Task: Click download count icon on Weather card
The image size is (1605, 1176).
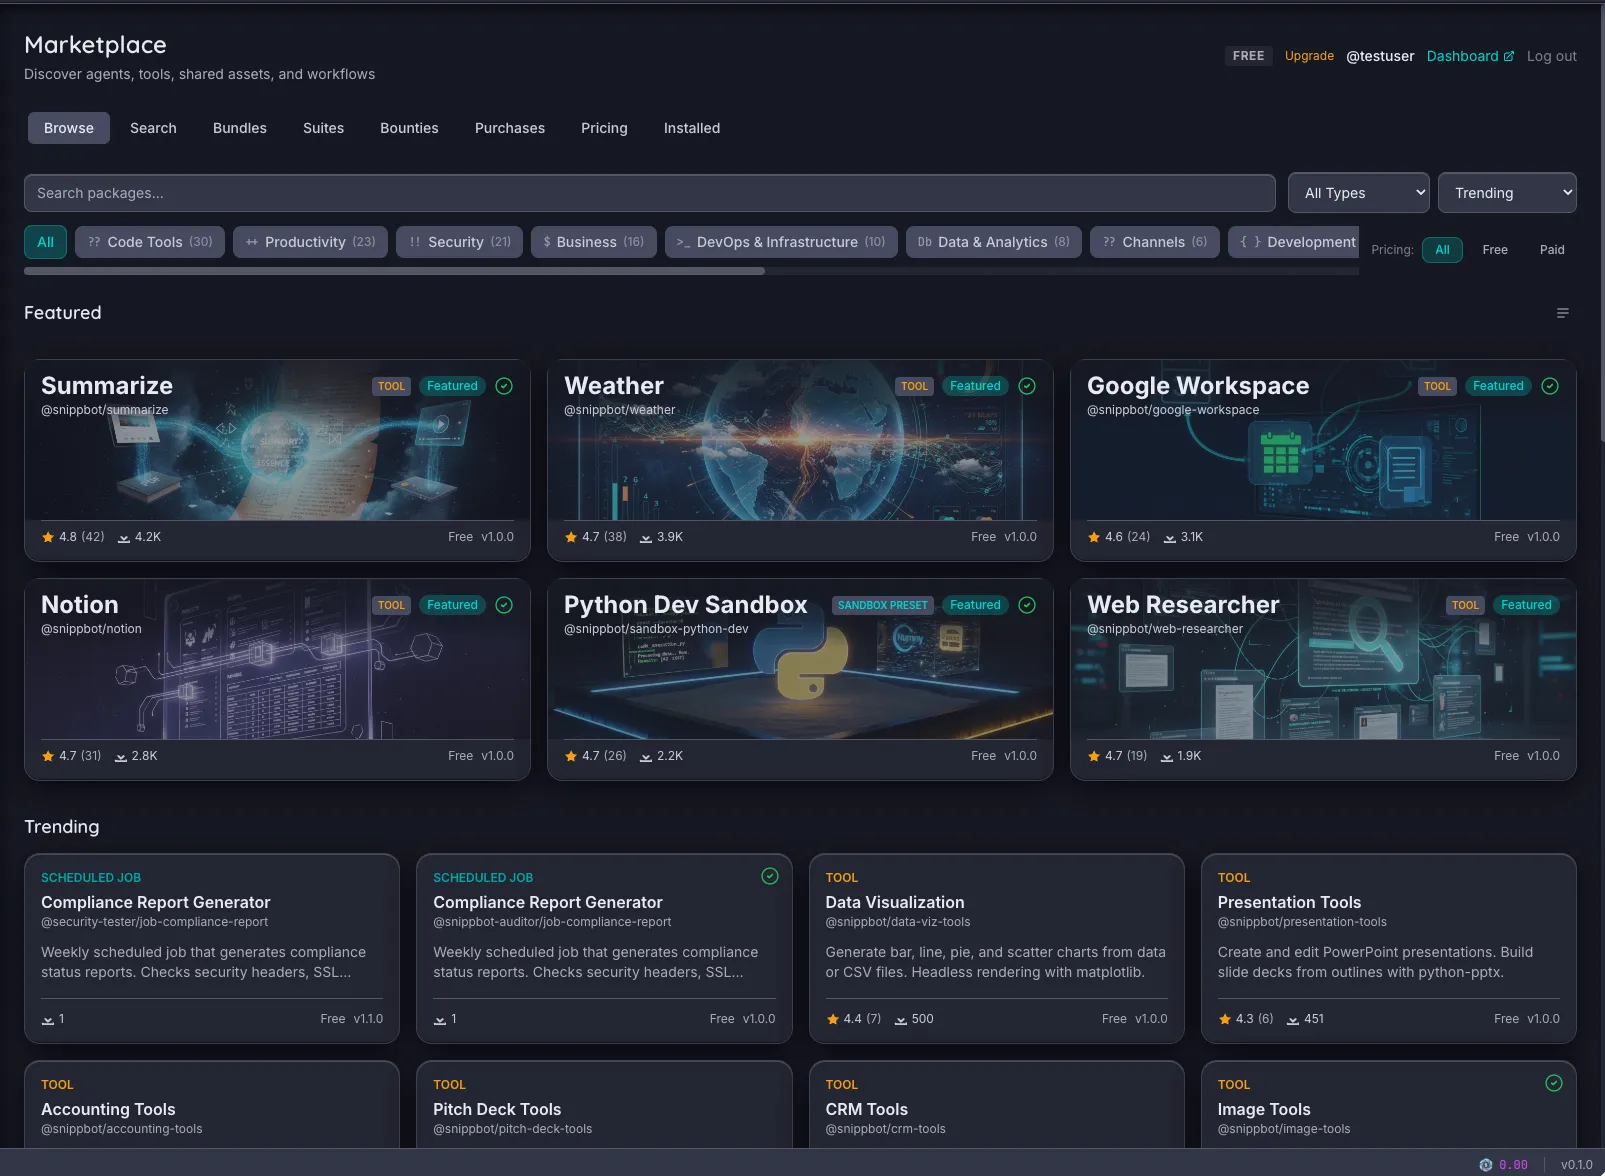Action: [x=646, y=538]
